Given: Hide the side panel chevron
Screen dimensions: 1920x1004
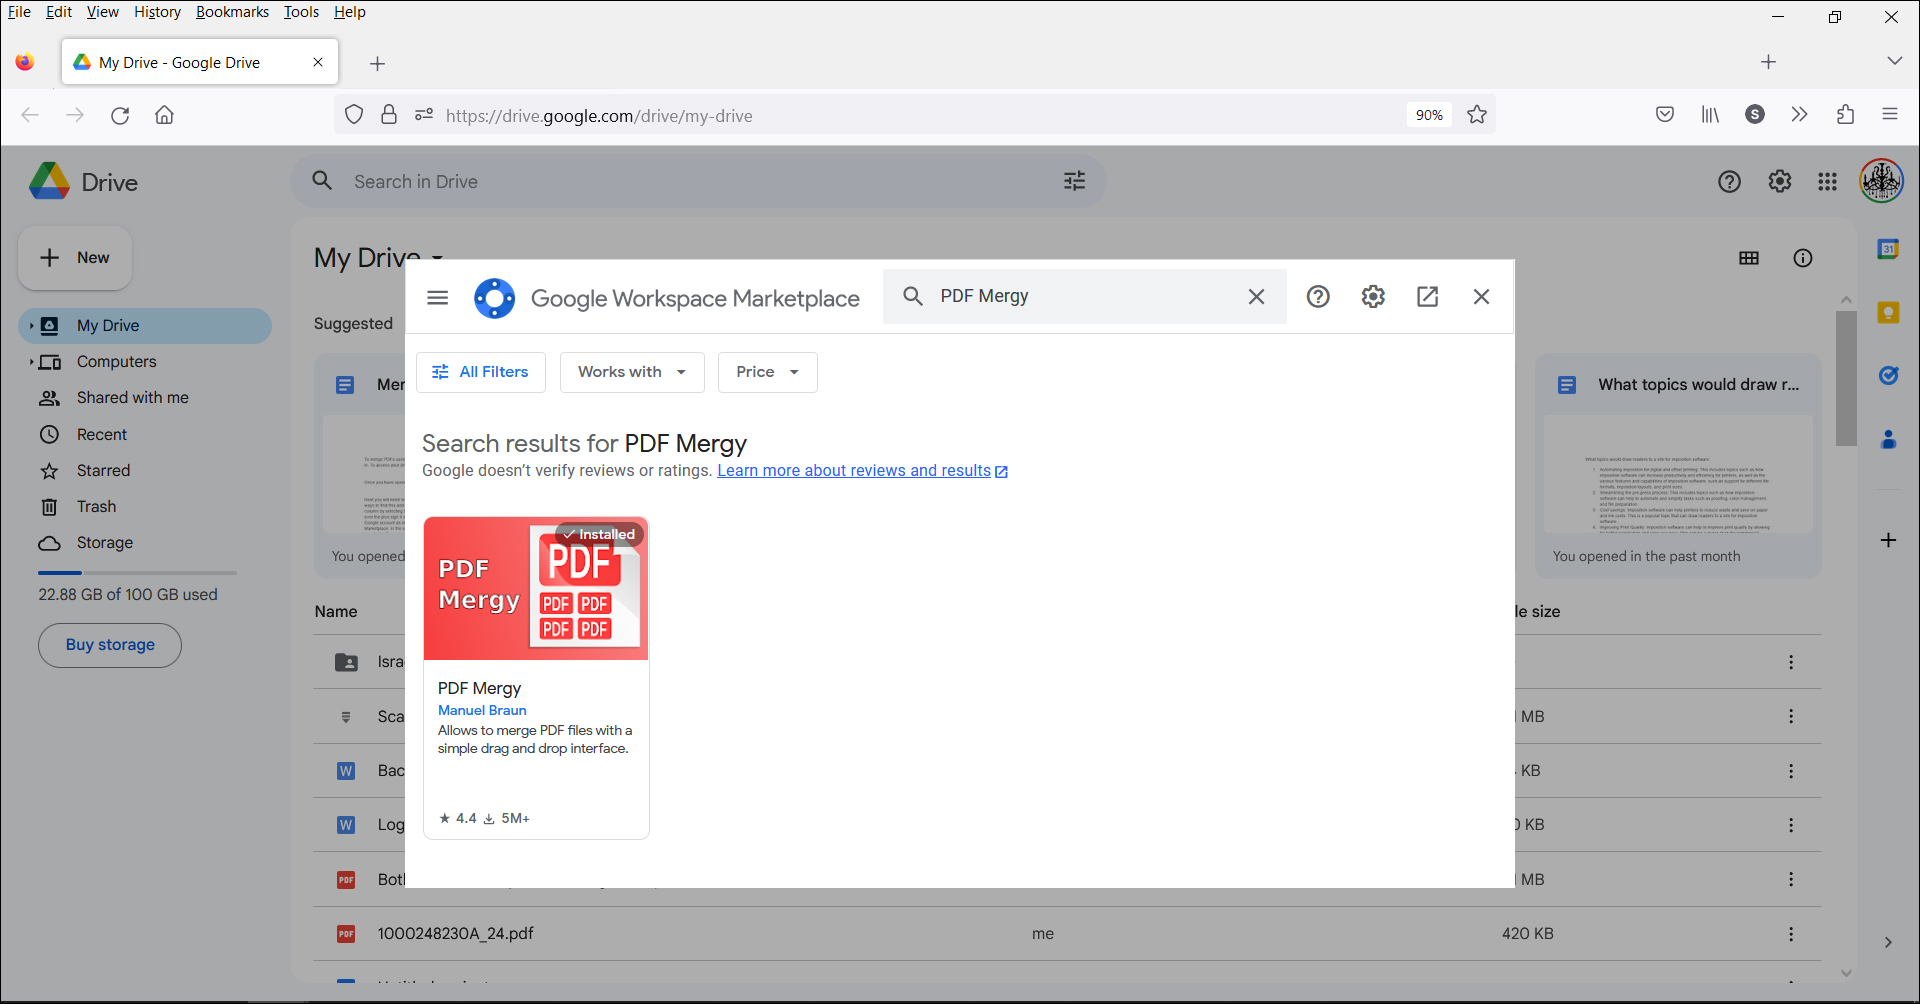Looking at the screenshot, I should coord(1888,942).
